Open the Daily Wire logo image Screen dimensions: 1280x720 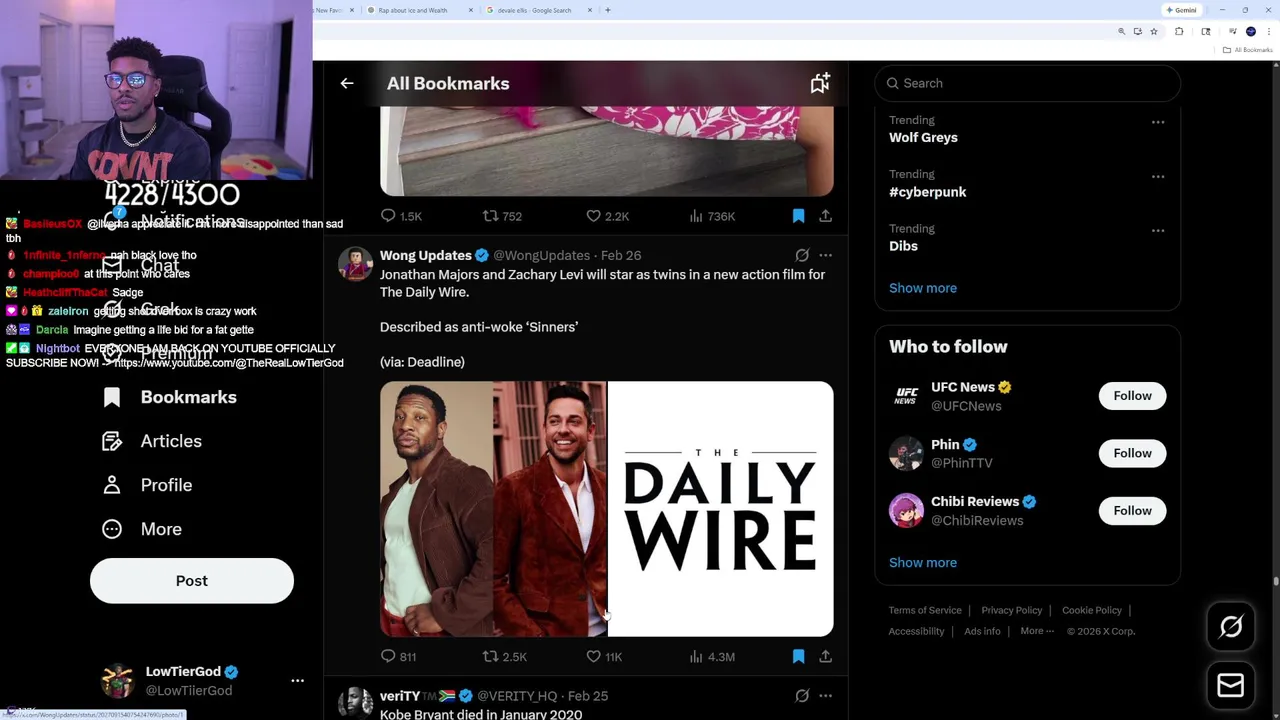tap(720, 509)
